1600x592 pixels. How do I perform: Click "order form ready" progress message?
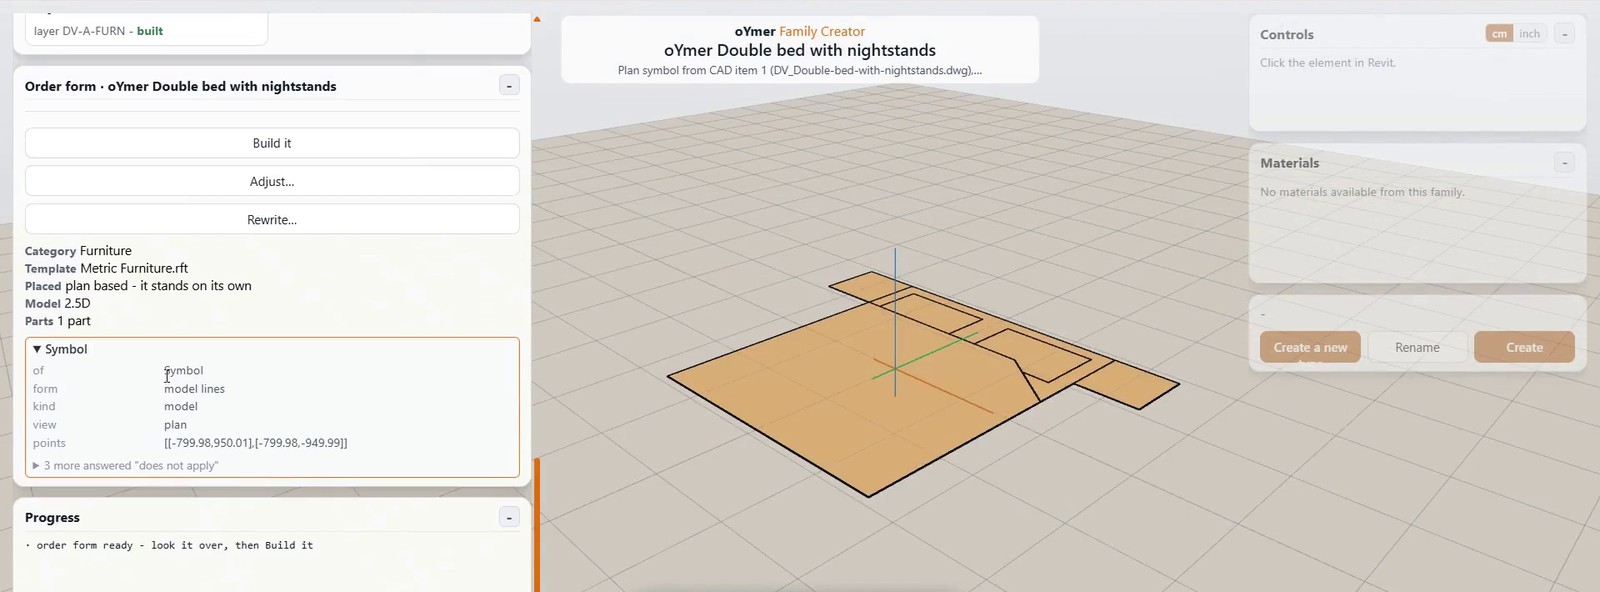pos(169,545)
